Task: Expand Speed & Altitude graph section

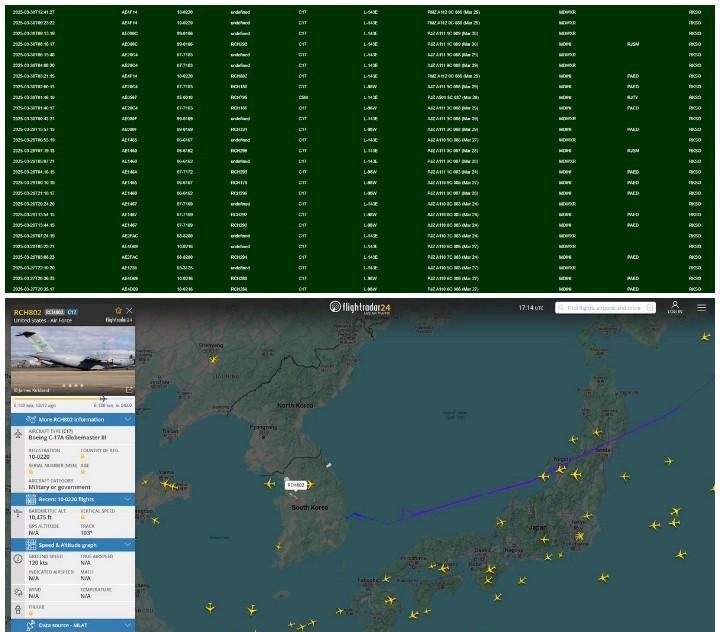Action: [73, 545]
